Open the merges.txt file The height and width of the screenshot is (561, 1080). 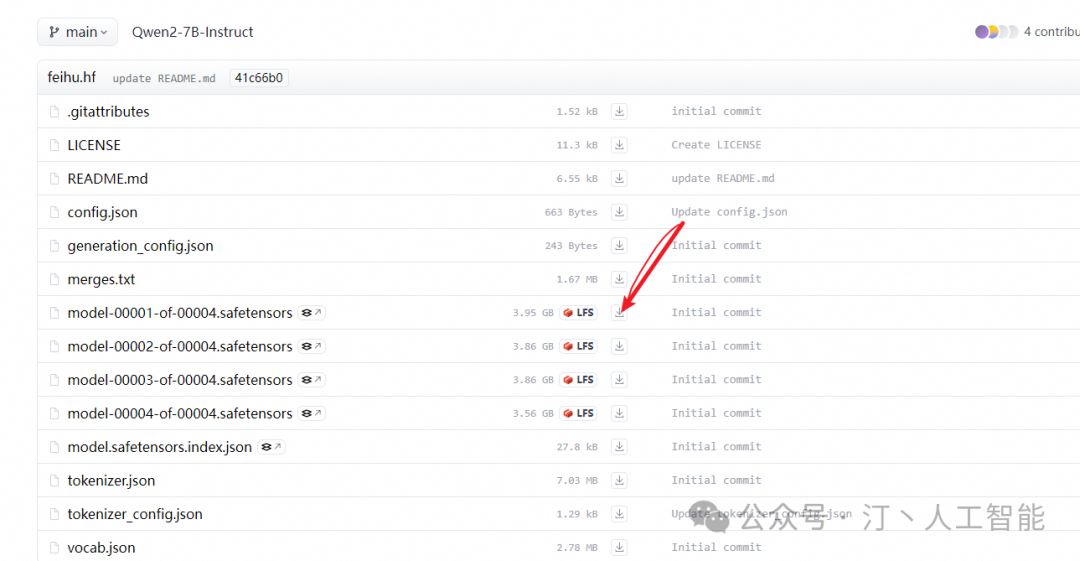101,279
